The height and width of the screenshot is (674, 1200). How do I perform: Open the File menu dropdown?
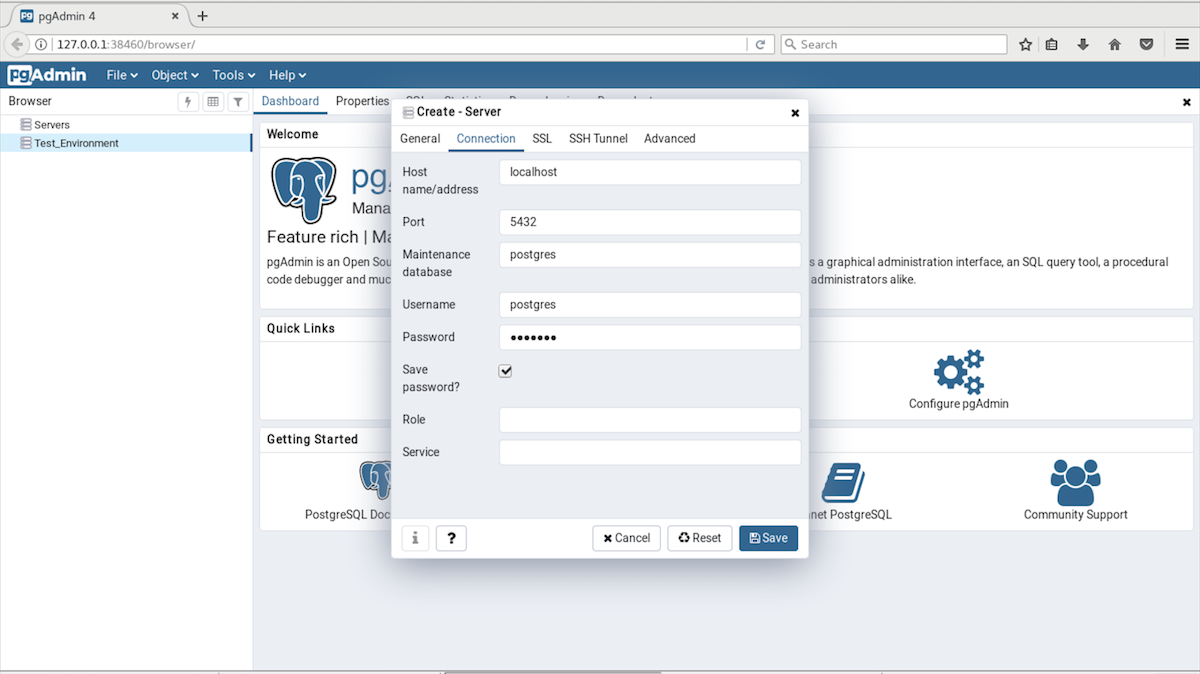(x=122, y=75)
